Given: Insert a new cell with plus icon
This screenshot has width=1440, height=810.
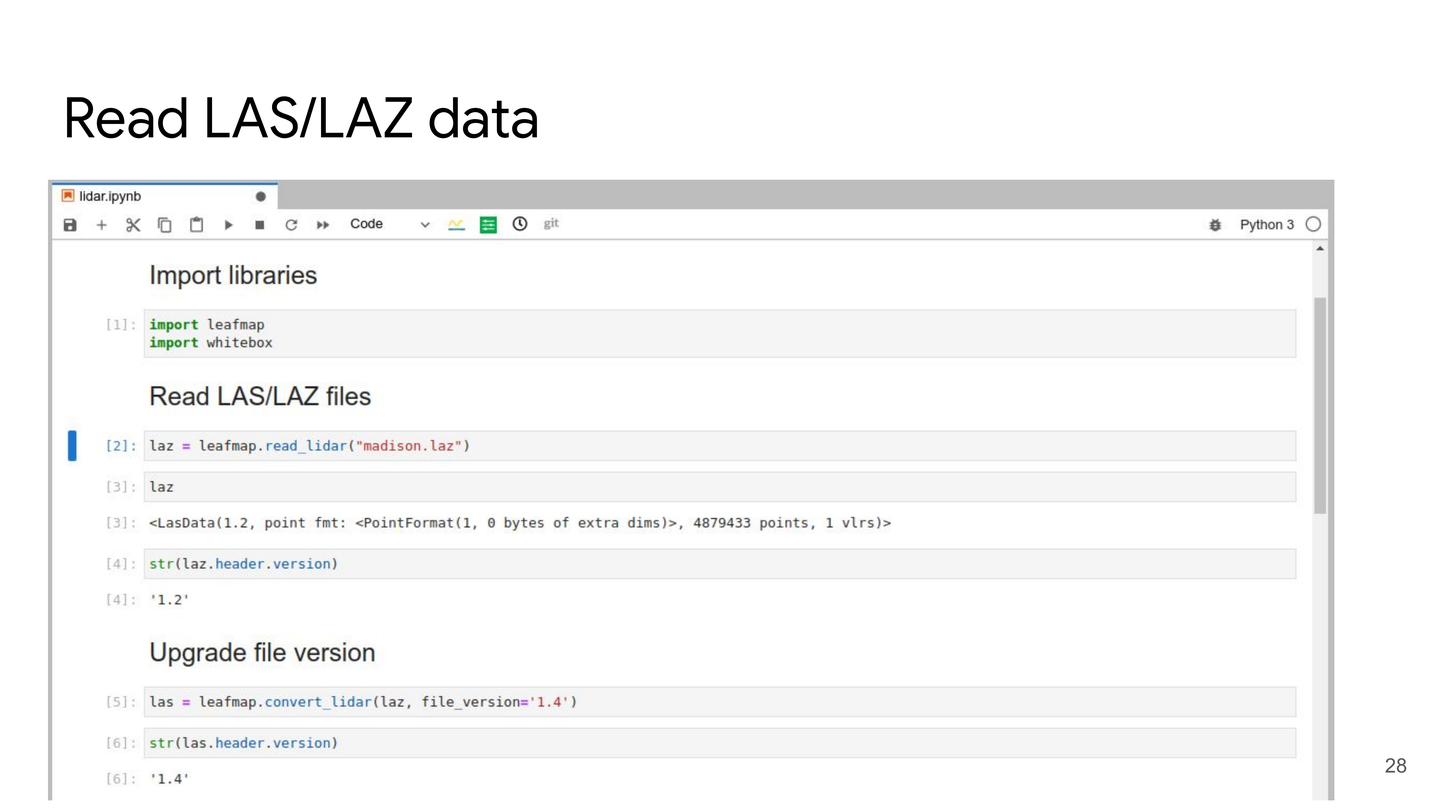Looking at the screenshot, I should (101, 225).
